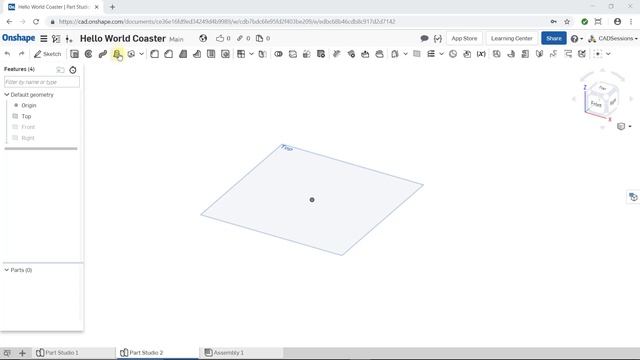Open the tab manager icon
The image size is (640, 360).
pos(7,353)
